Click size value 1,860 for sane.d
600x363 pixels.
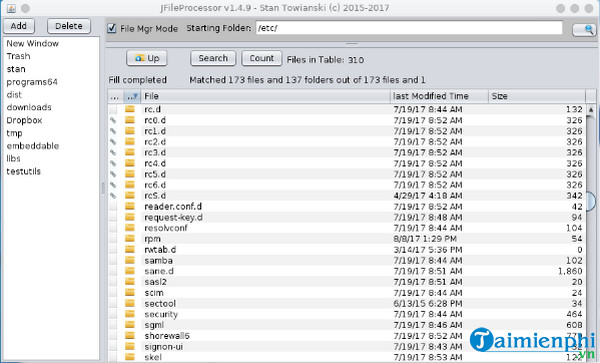coord(570,271)
